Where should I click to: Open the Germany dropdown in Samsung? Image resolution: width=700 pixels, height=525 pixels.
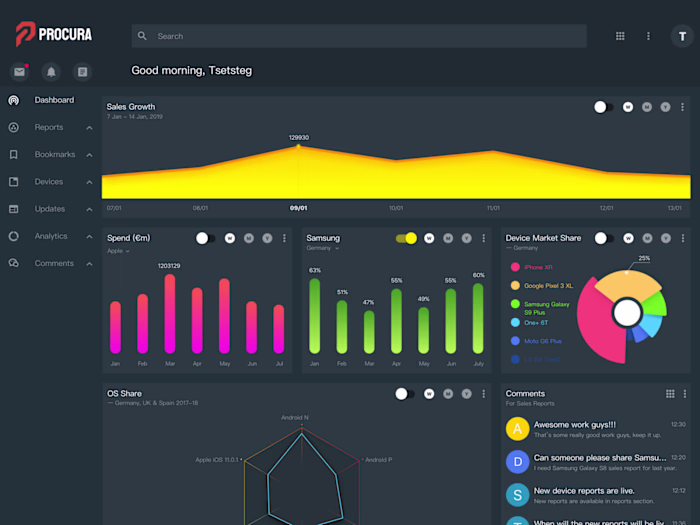(x=323, y=248)
